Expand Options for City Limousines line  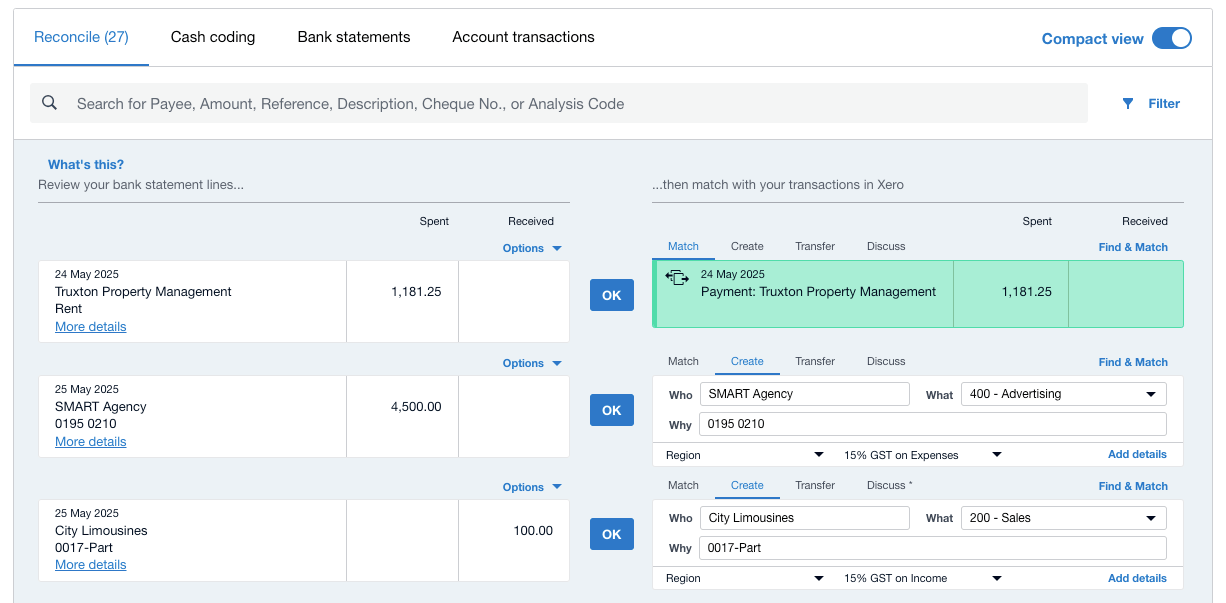(x=532, y=487)
